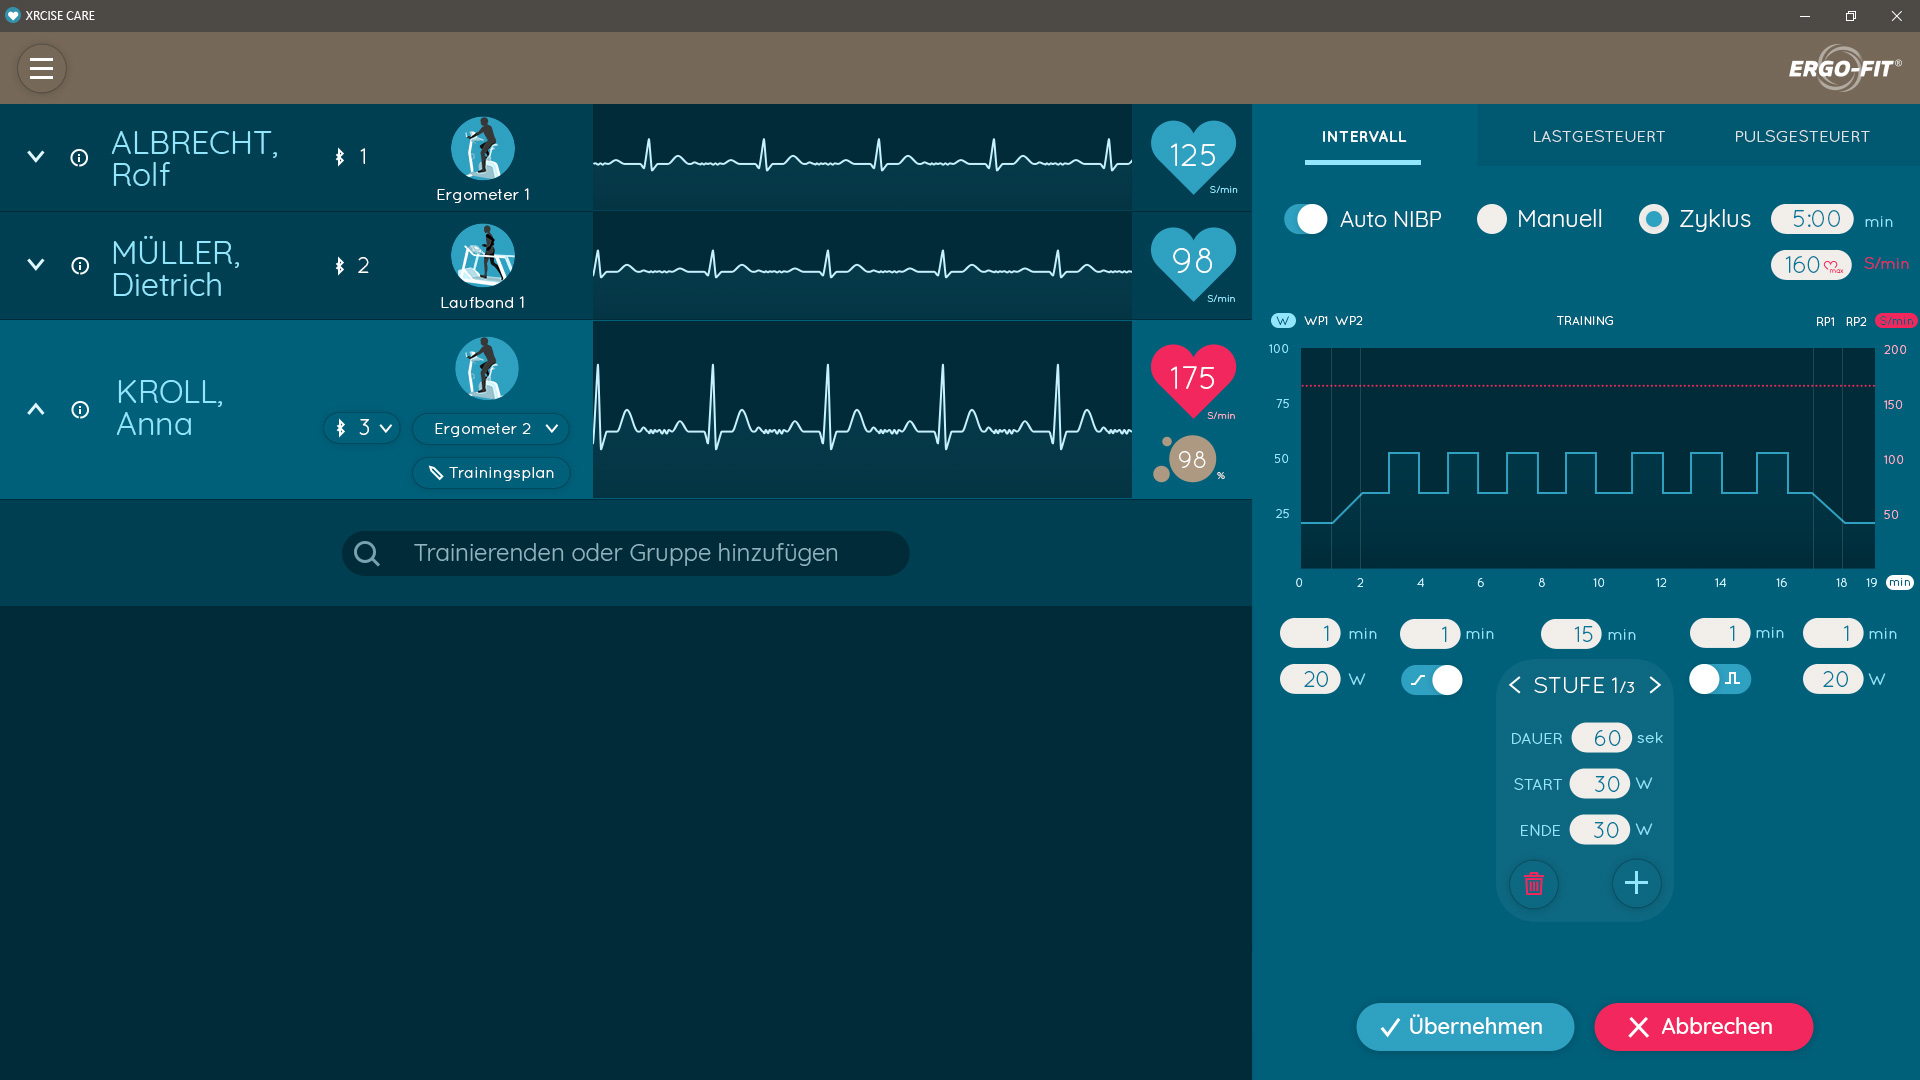This screenshot has width=1920, height=1080.
Task: Toggle the Auto NIBP switch
Action: (1306, 219)
